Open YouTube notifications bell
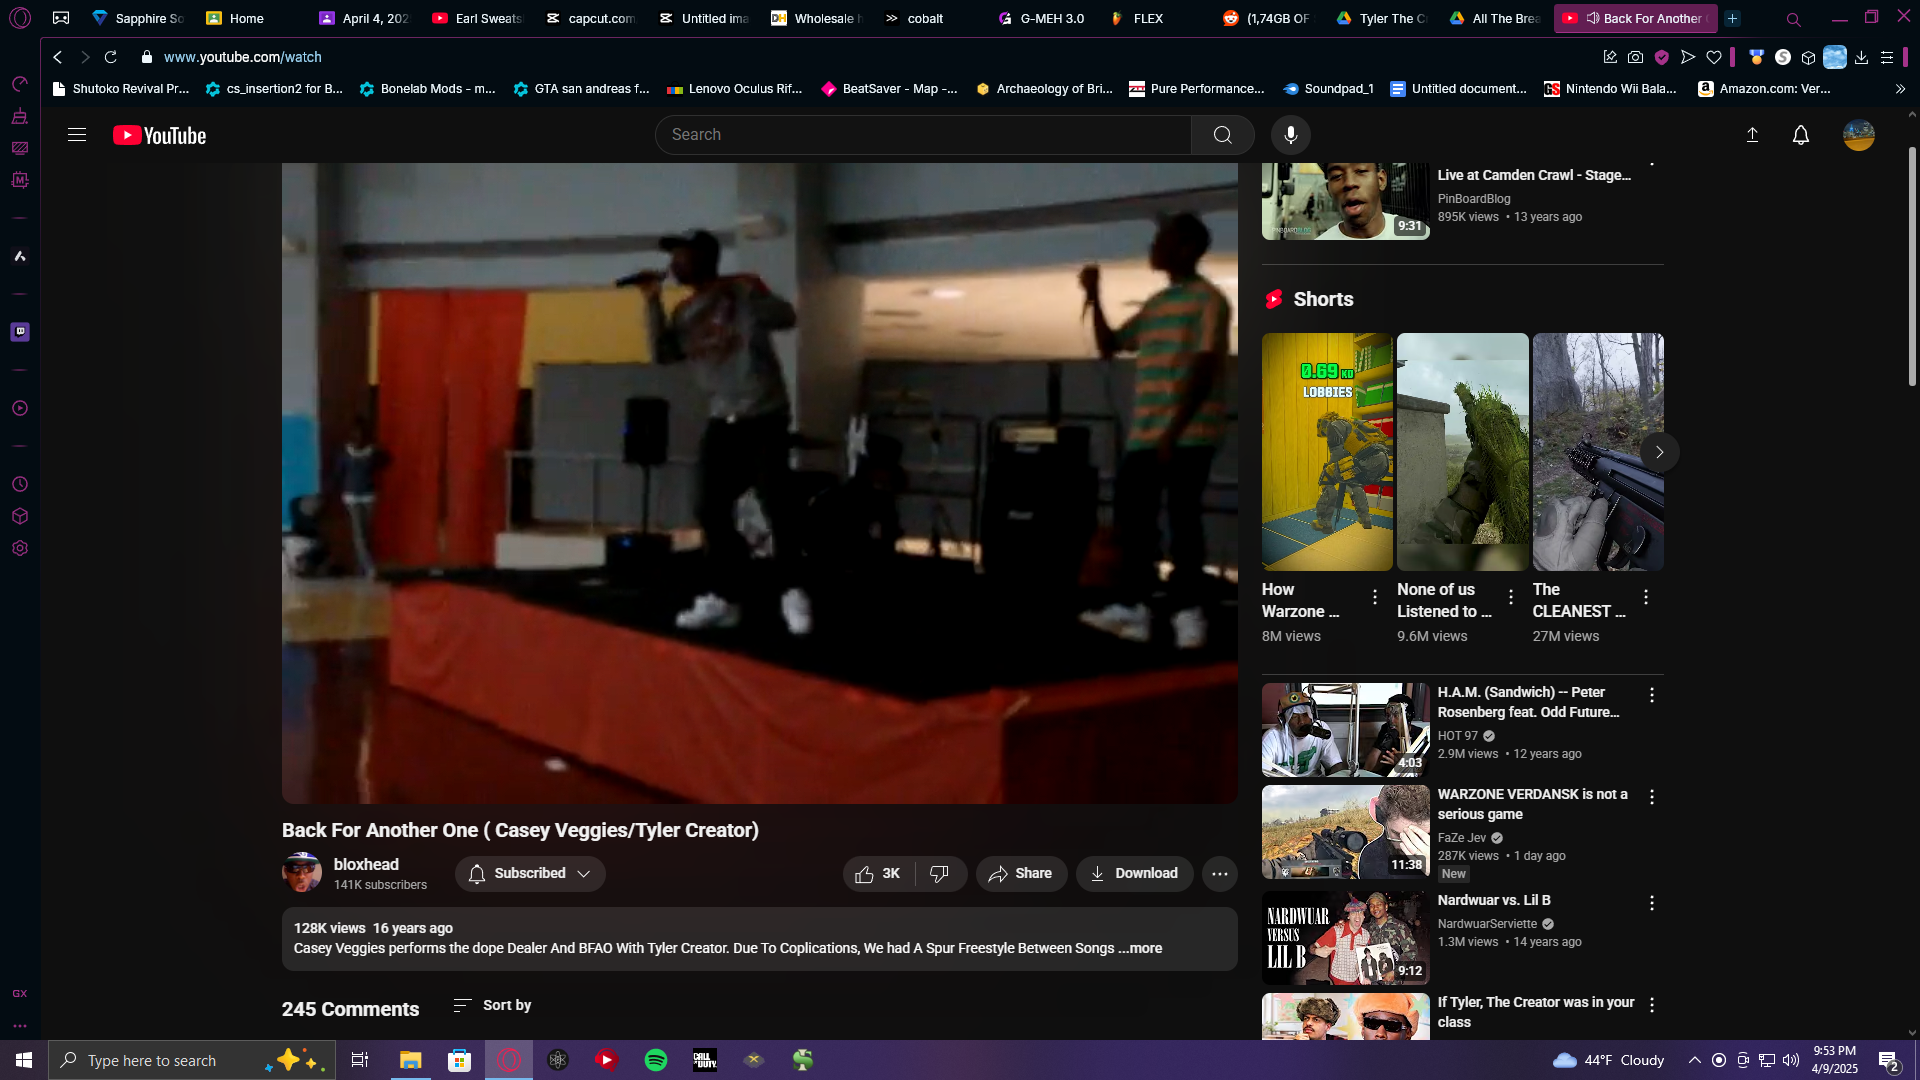Screen dimensions: 1920x1080 [1800, 135]
